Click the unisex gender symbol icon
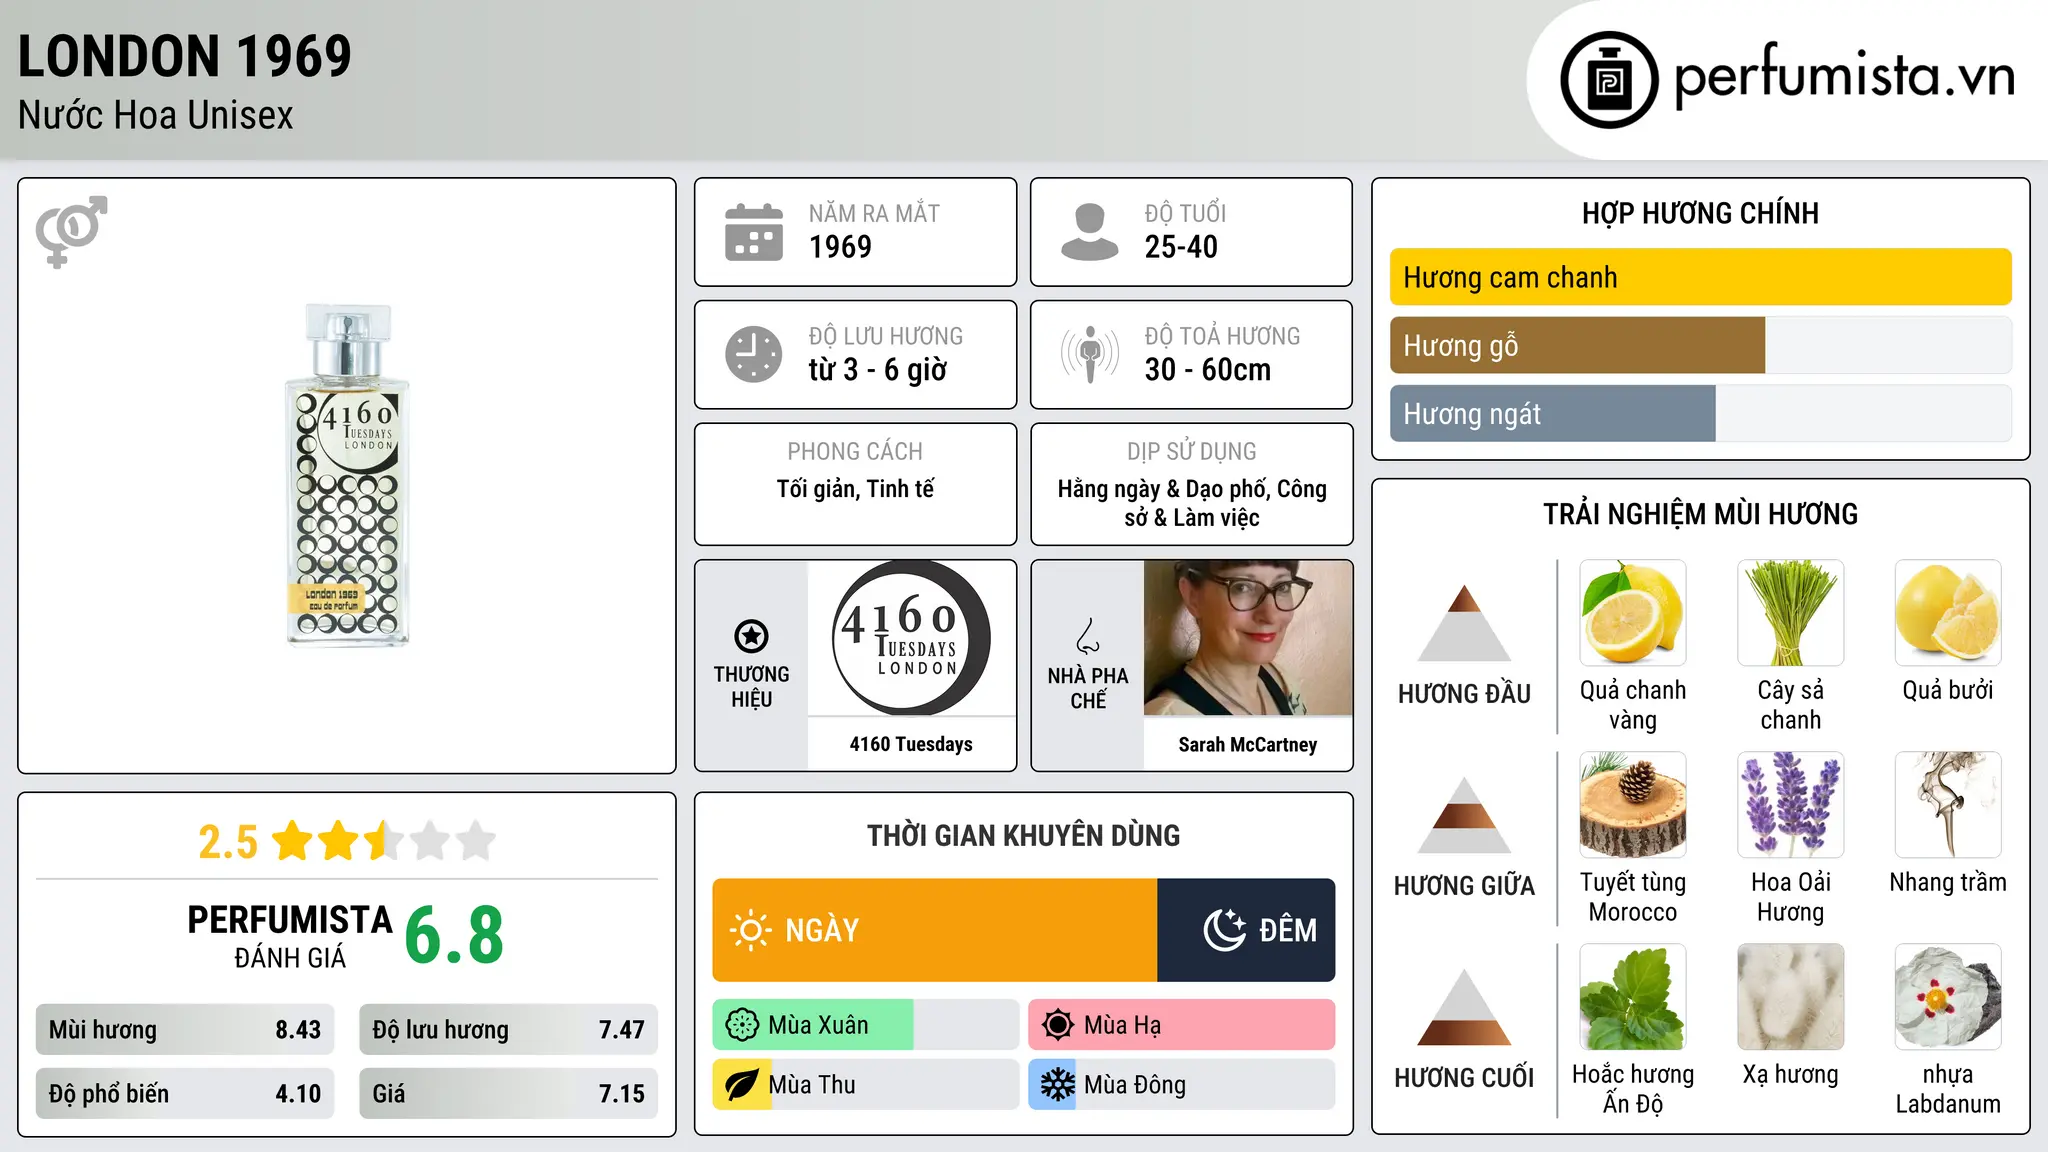The image size is (2048, 1152). tap(71, 231)
